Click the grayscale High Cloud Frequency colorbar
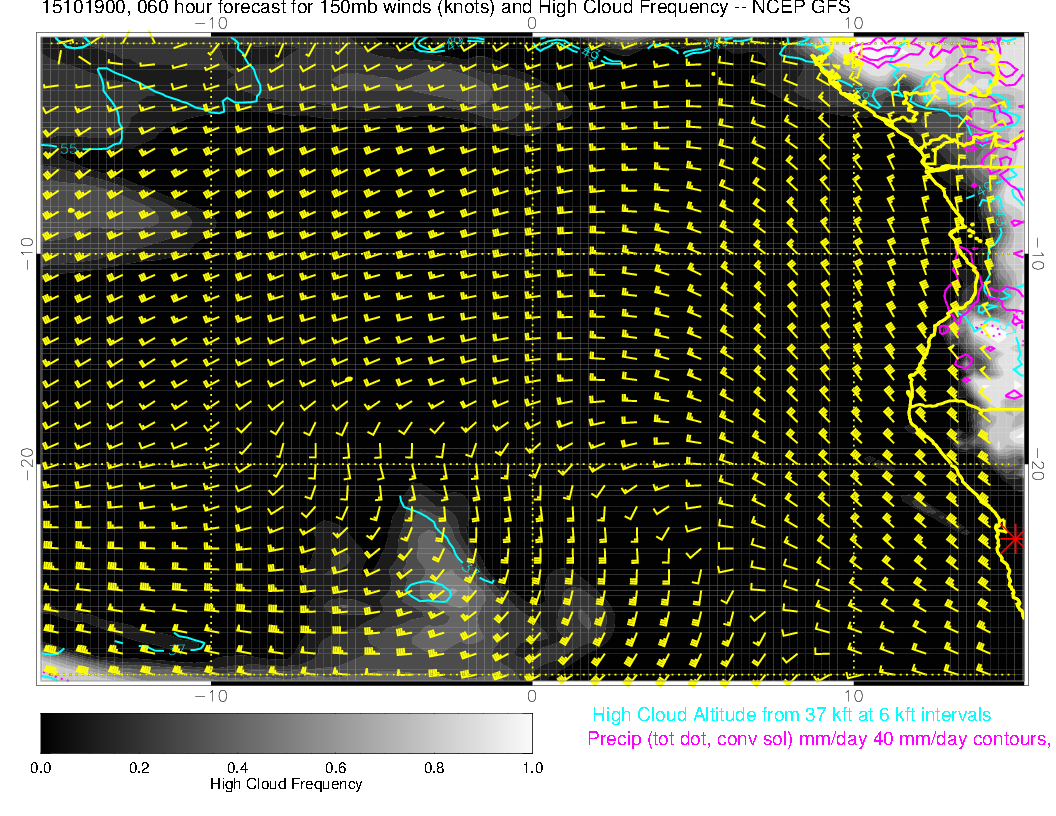This screenshot has height=816, width=1056. (286, 733)
